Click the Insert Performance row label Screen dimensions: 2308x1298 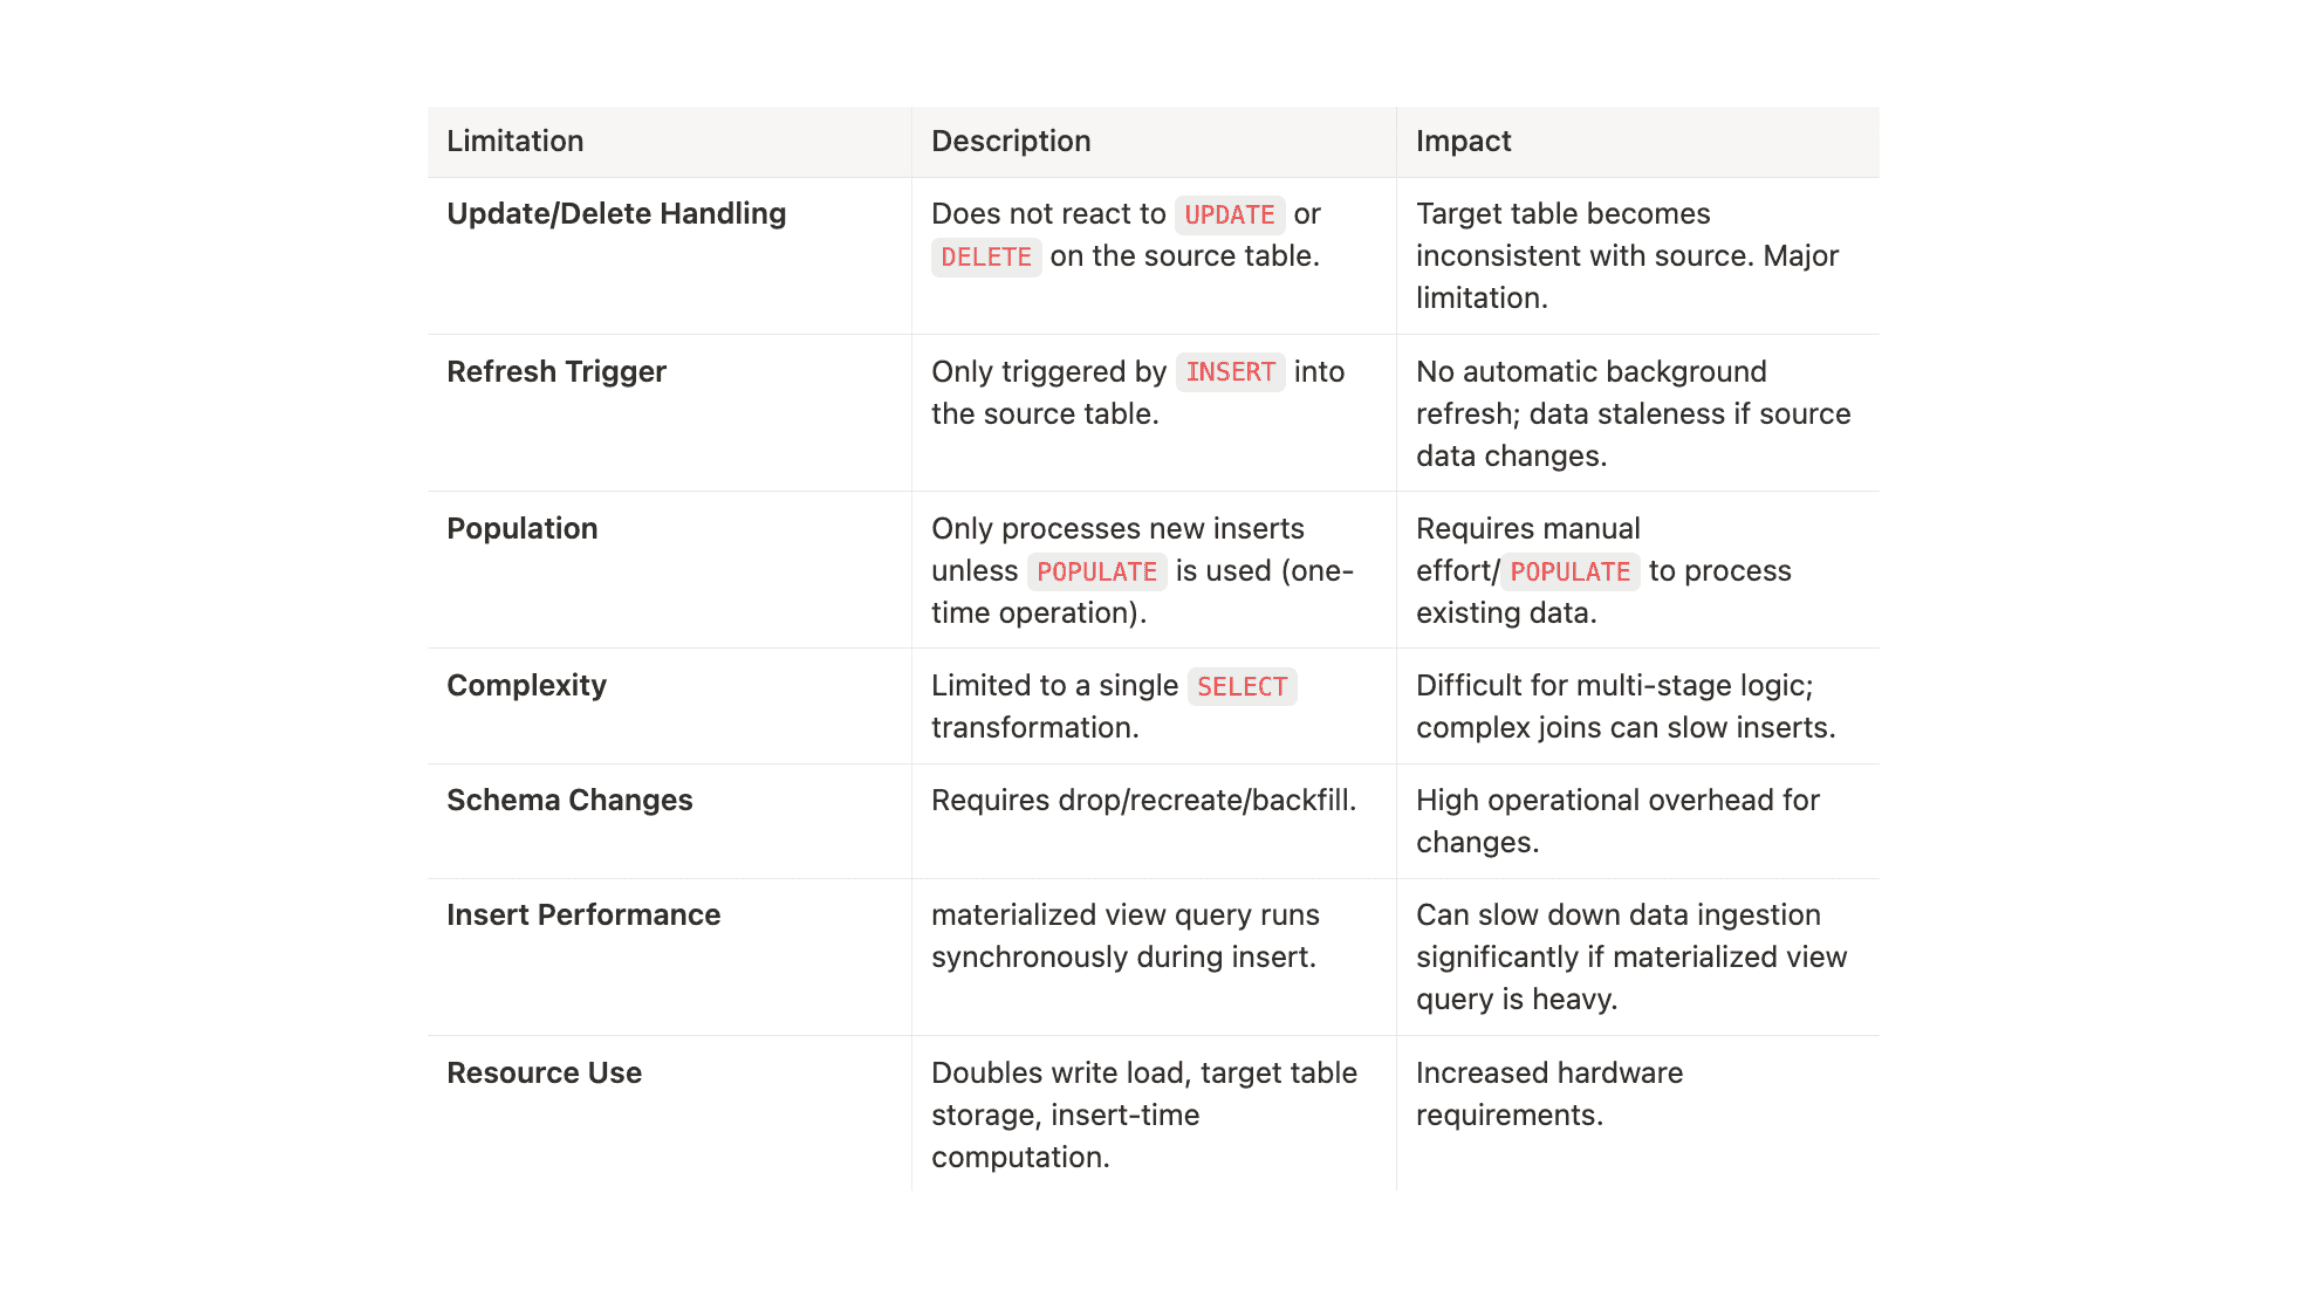point(583,914)
